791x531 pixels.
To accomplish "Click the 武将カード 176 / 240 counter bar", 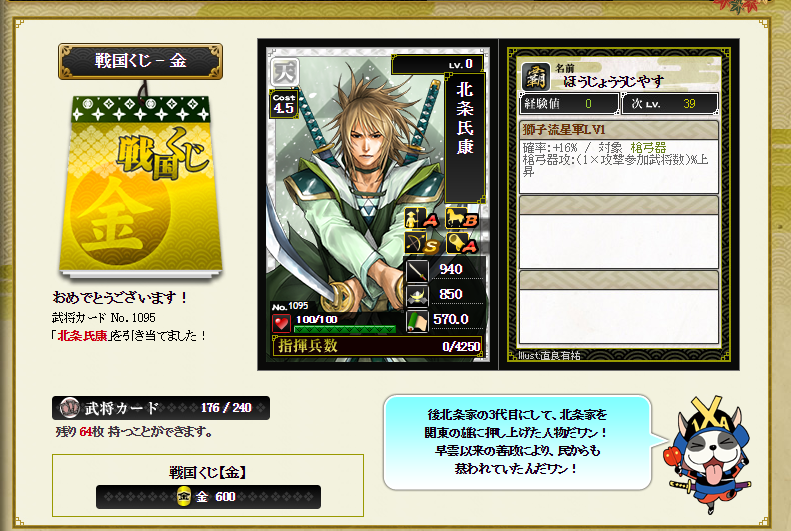I will tap(161, 407).
